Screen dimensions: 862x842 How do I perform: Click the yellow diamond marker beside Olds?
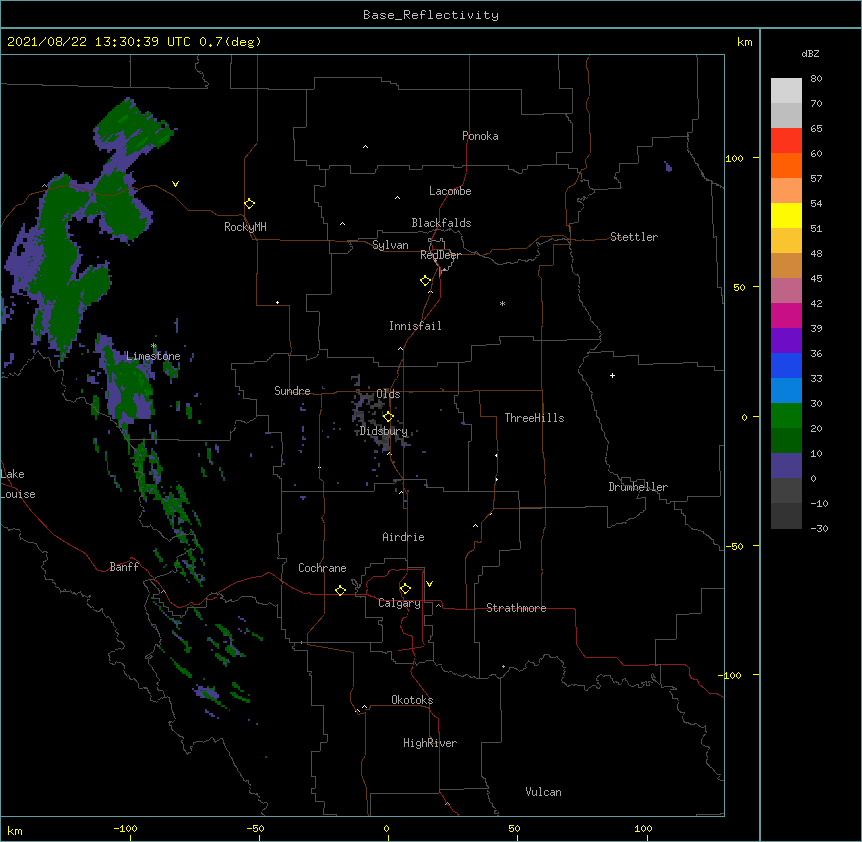pyautogui.click(x=388, y=417)
